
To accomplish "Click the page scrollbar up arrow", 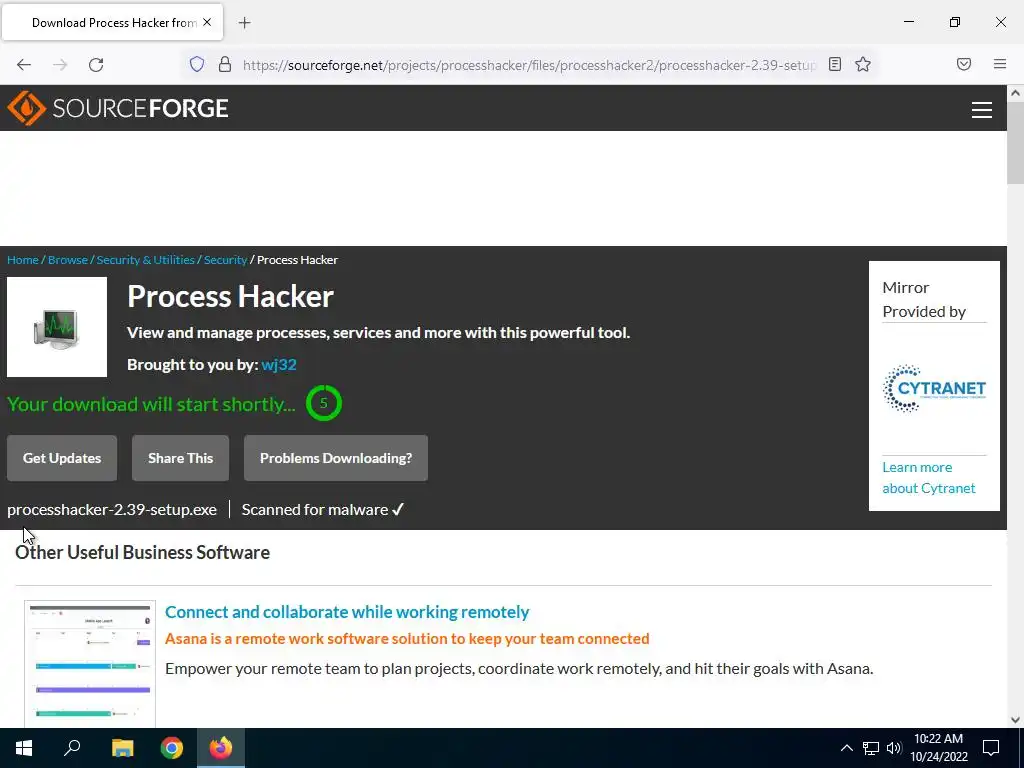I will click(1016, 93).
